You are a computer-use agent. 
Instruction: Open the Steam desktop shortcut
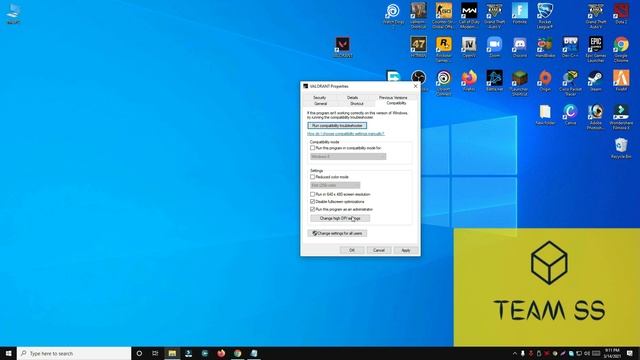tap(596, 80)
